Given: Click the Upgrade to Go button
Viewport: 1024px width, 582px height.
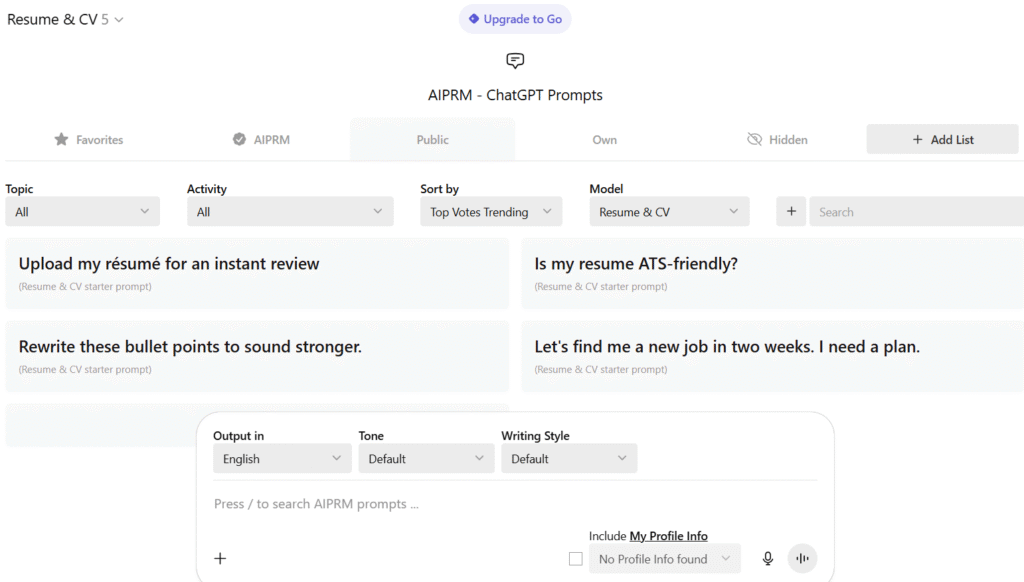Looking at the screenshot, I should pyautogui.click(x=514, y=19).
